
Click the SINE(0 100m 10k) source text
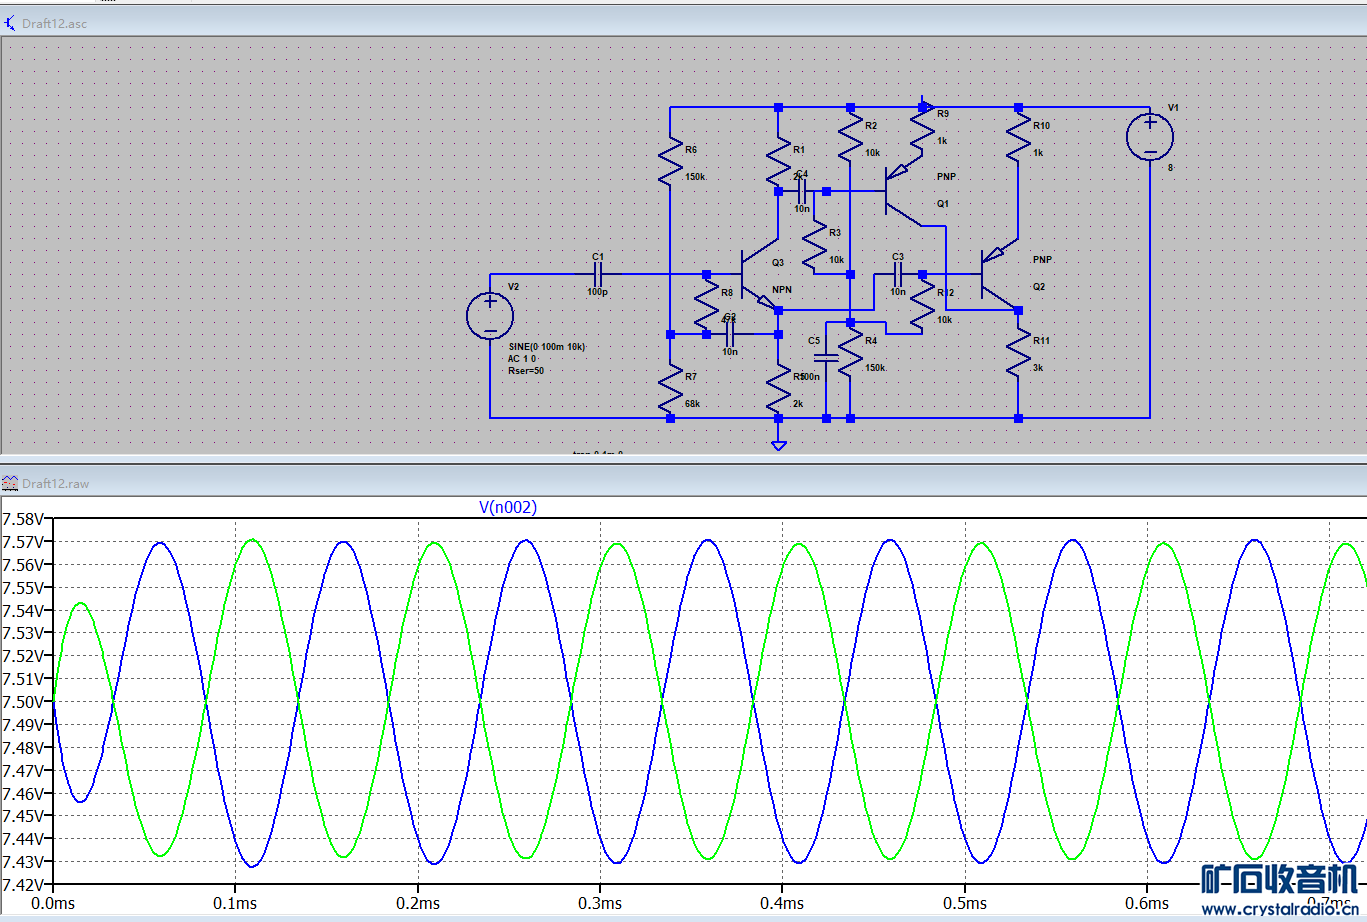[547, 346]
